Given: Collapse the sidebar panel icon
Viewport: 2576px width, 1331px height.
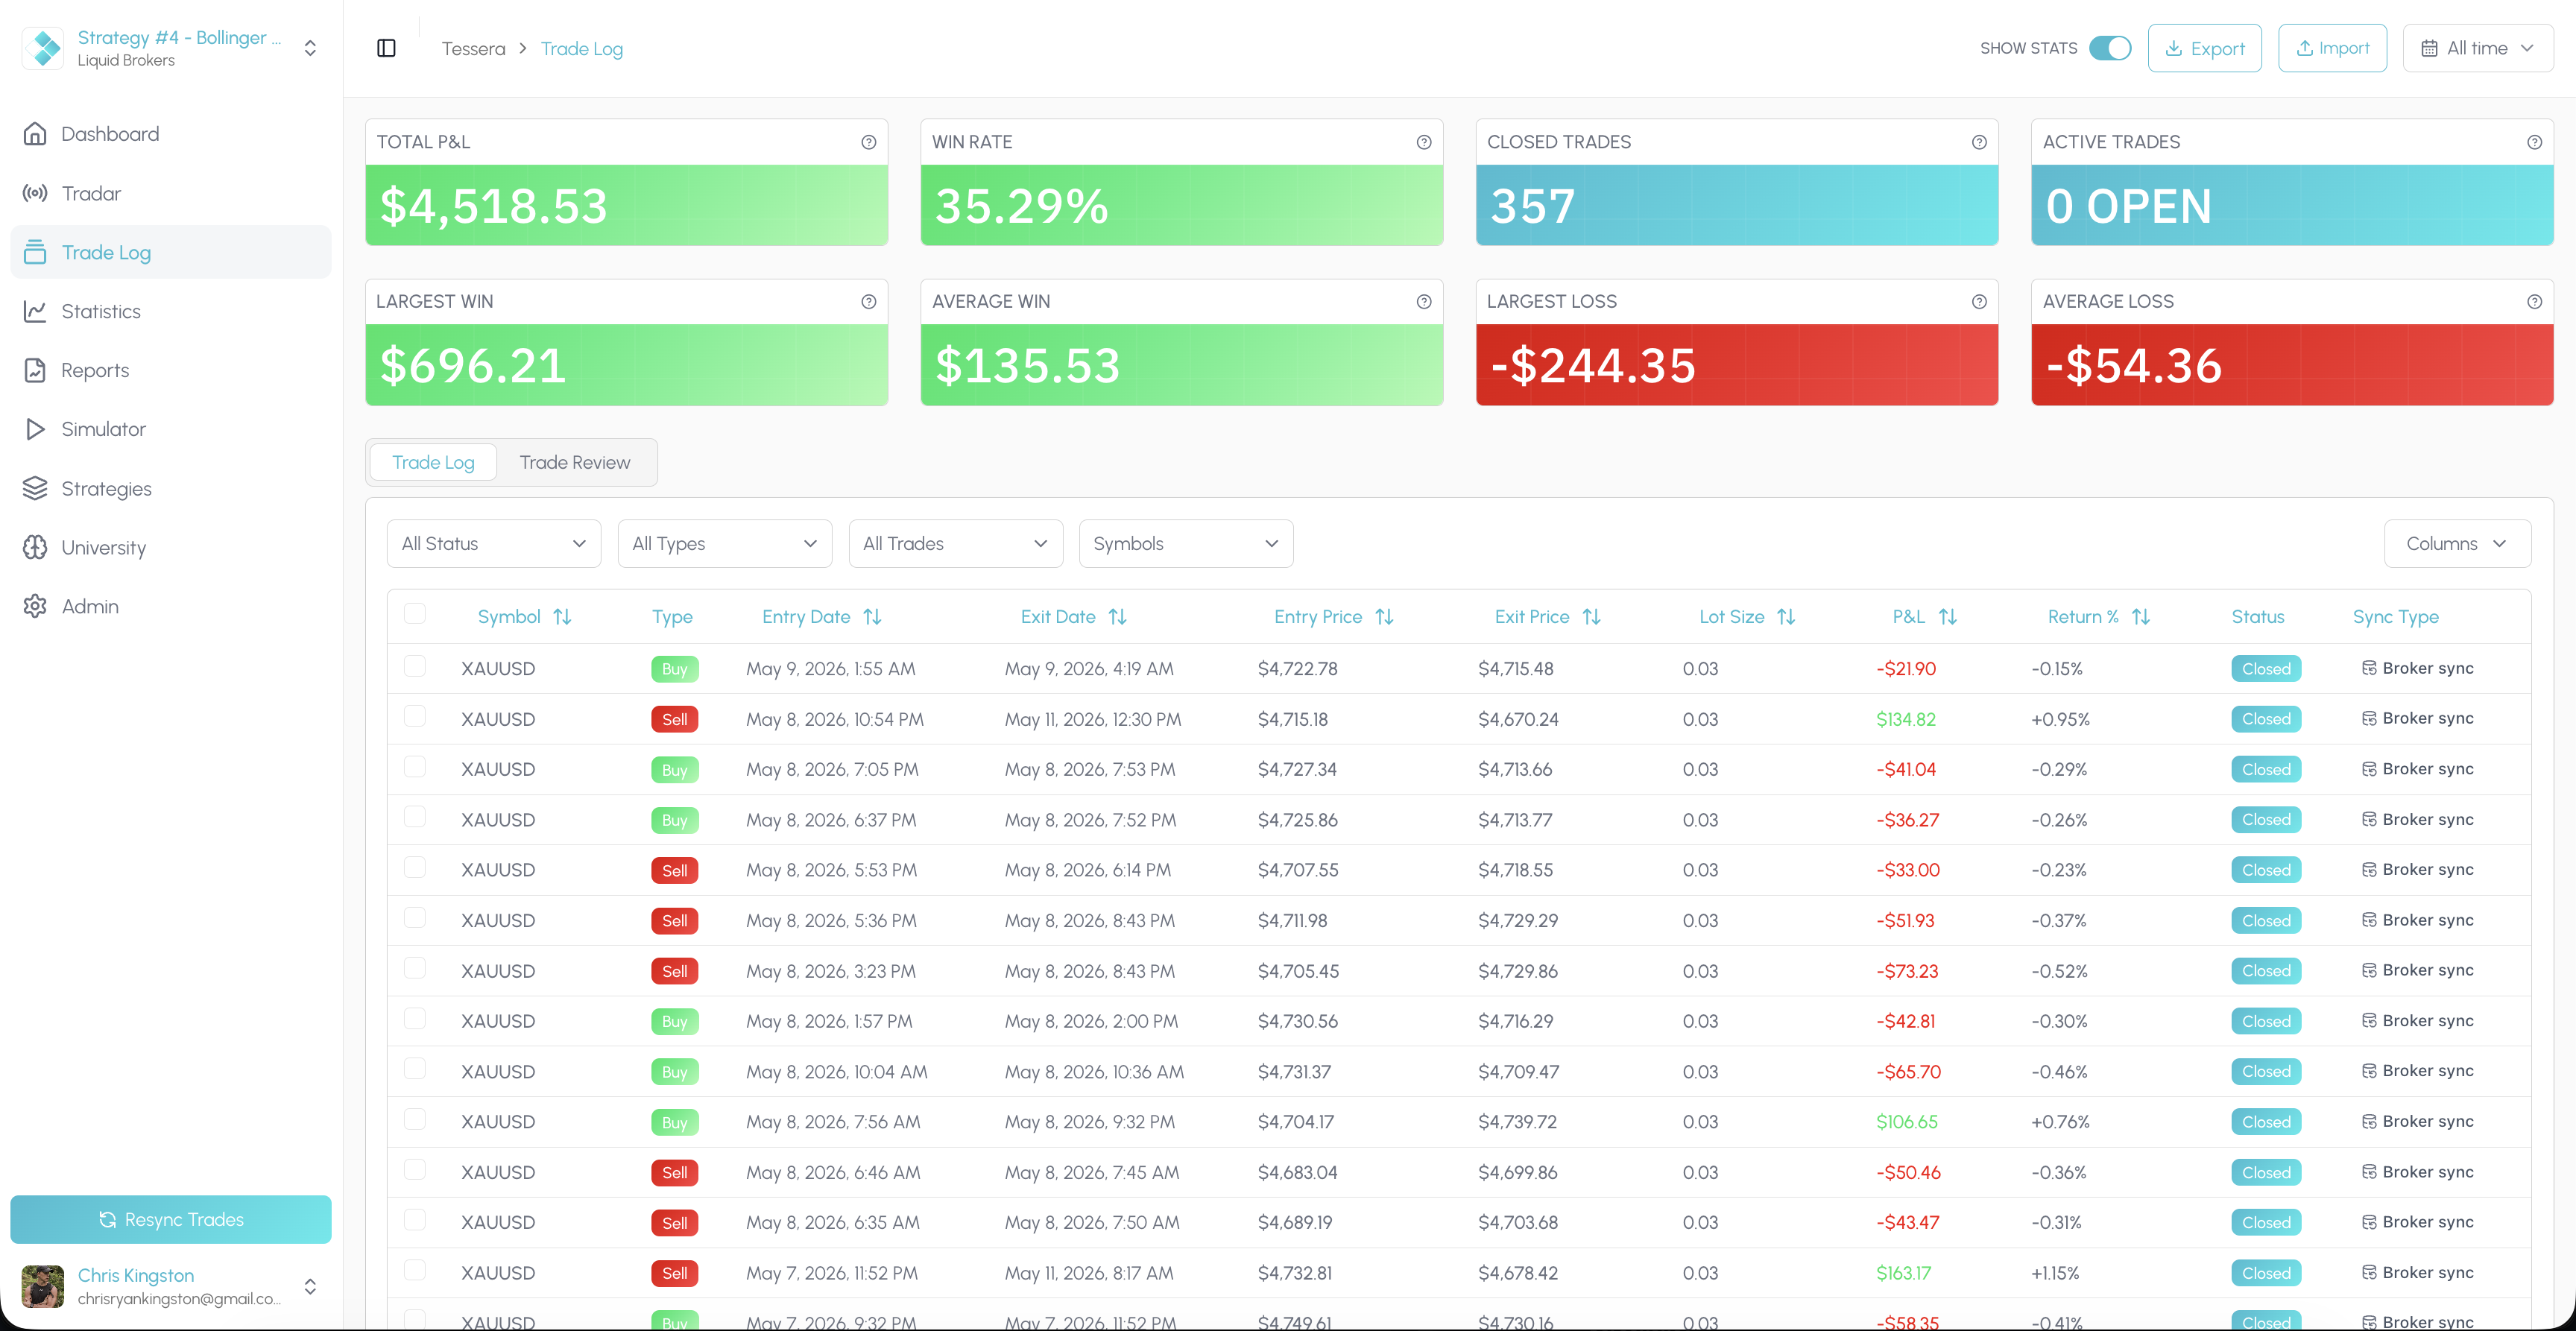Looking at the screenshot, I should [386, 48].
